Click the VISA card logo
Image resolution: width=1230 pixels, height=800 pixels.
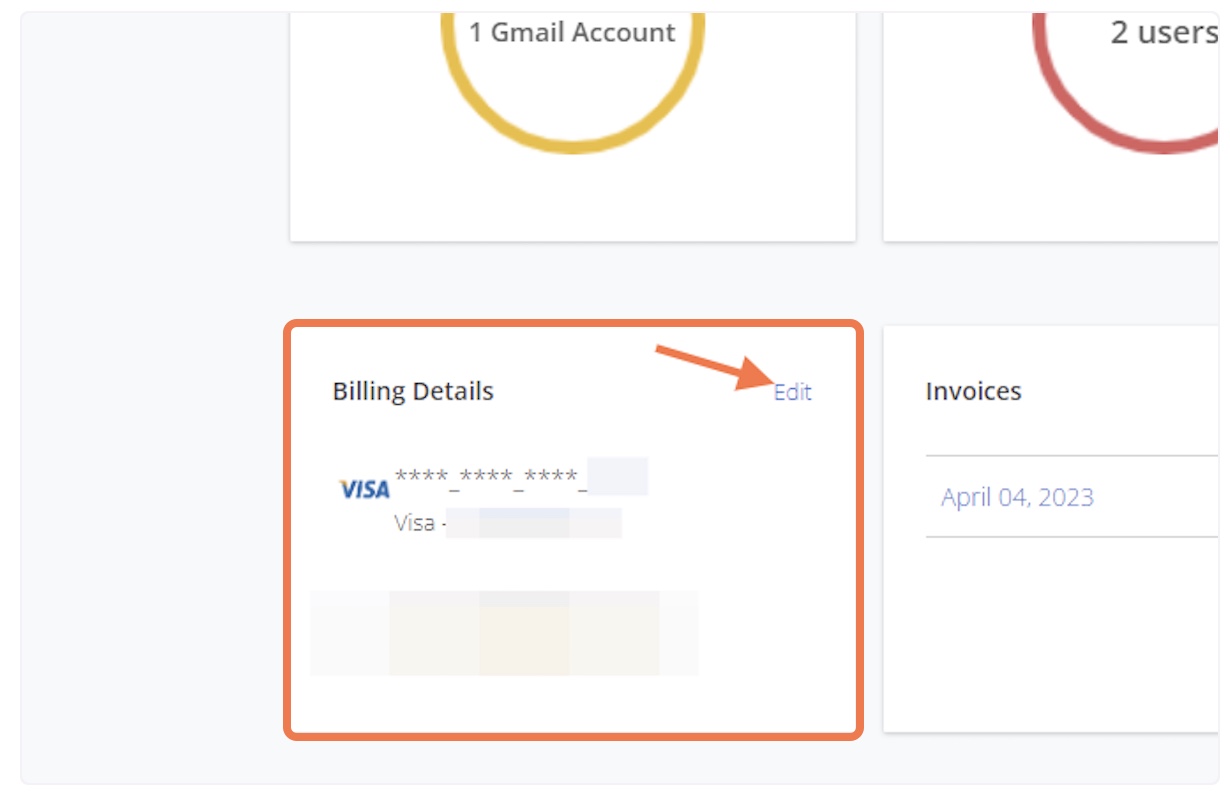pos(364,489)
